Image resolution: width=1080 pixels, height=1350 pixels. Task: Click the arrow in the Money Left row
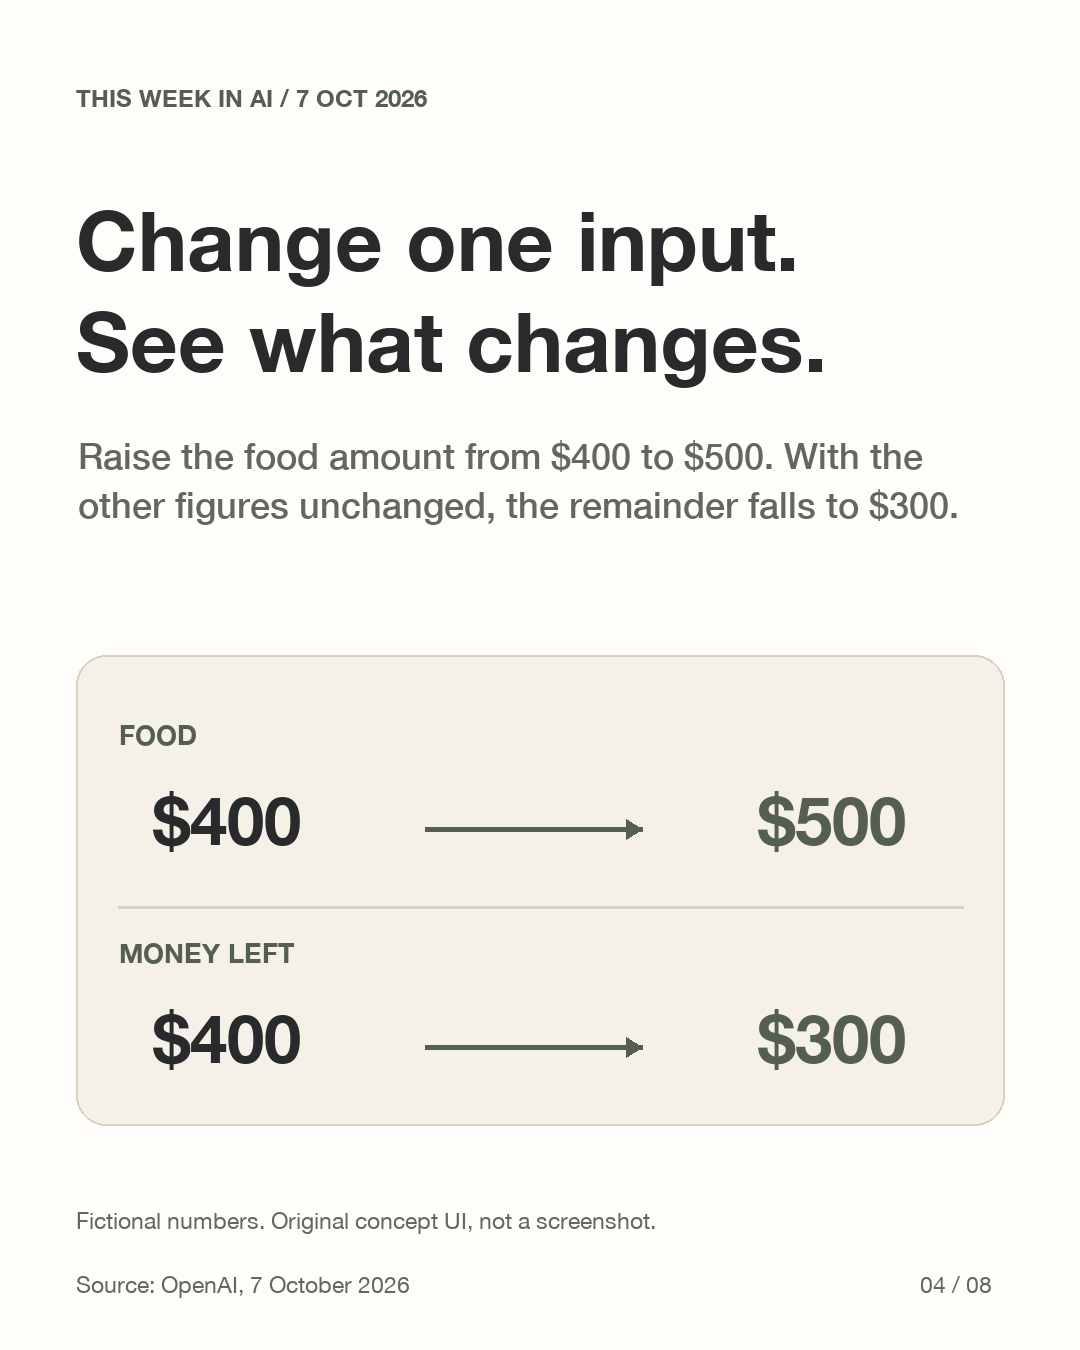click(x=534, y=1047)
